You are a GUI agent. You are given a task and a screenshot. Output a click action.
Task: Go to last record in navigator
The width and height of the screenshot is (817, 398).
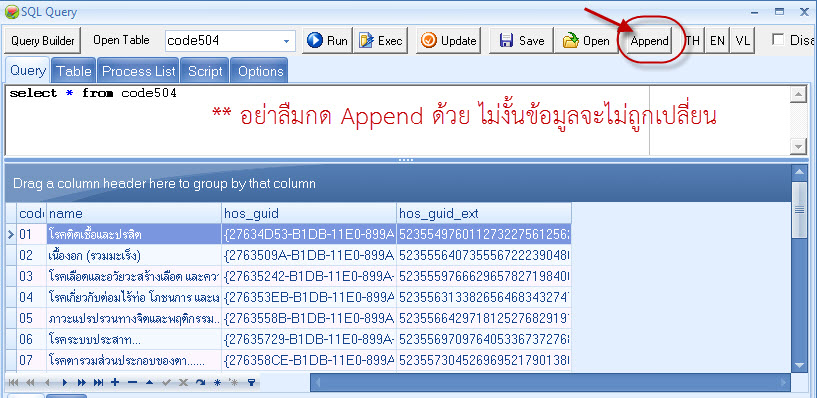tap(98, 382)
